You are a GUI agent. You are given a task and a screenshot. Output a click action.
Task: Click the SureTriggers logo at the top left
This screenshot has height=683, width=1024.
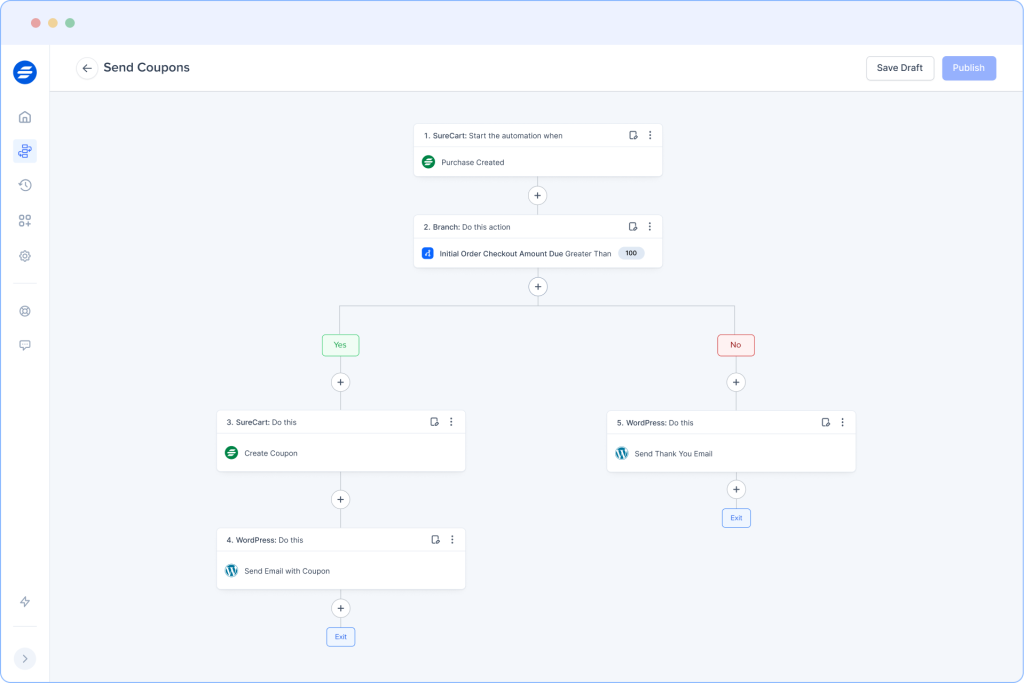pyautogui.click(x=24, y=72)
